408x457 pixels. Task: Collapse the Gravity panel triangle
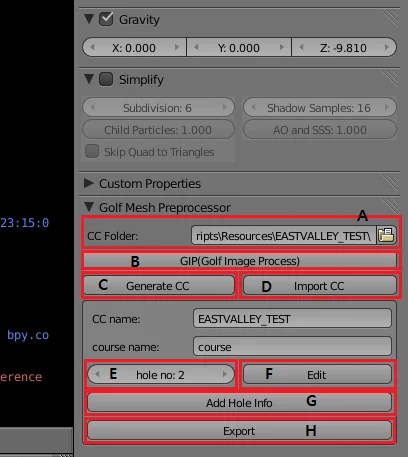pyautogui.click(x=89, y=19)
